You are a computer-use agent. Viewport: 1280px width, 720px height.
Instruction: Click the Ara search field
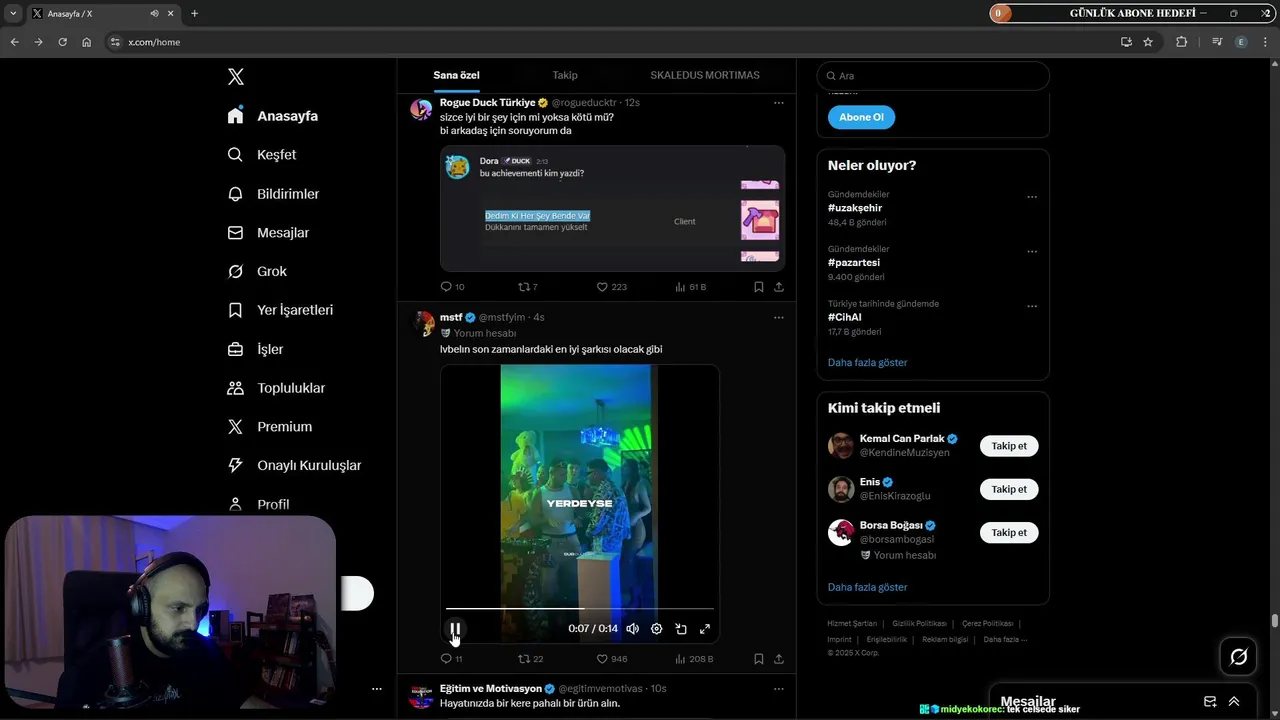[933, 76]
